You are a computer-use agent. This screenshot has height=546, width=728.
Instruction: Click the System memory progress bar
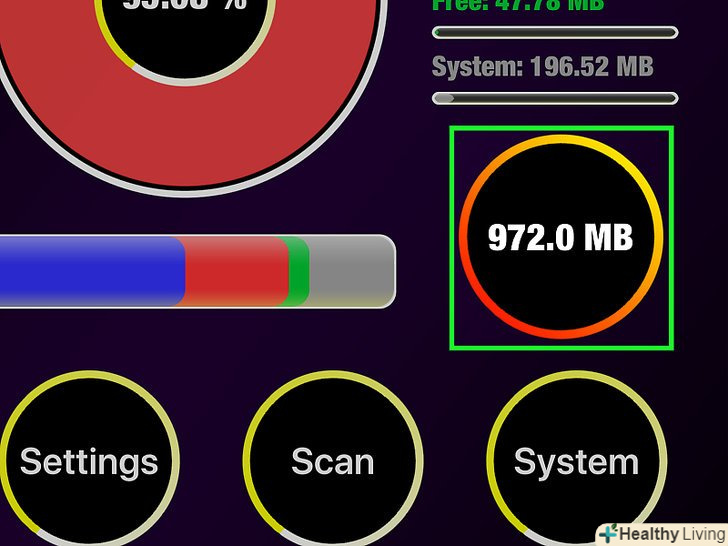coord(555,98)
